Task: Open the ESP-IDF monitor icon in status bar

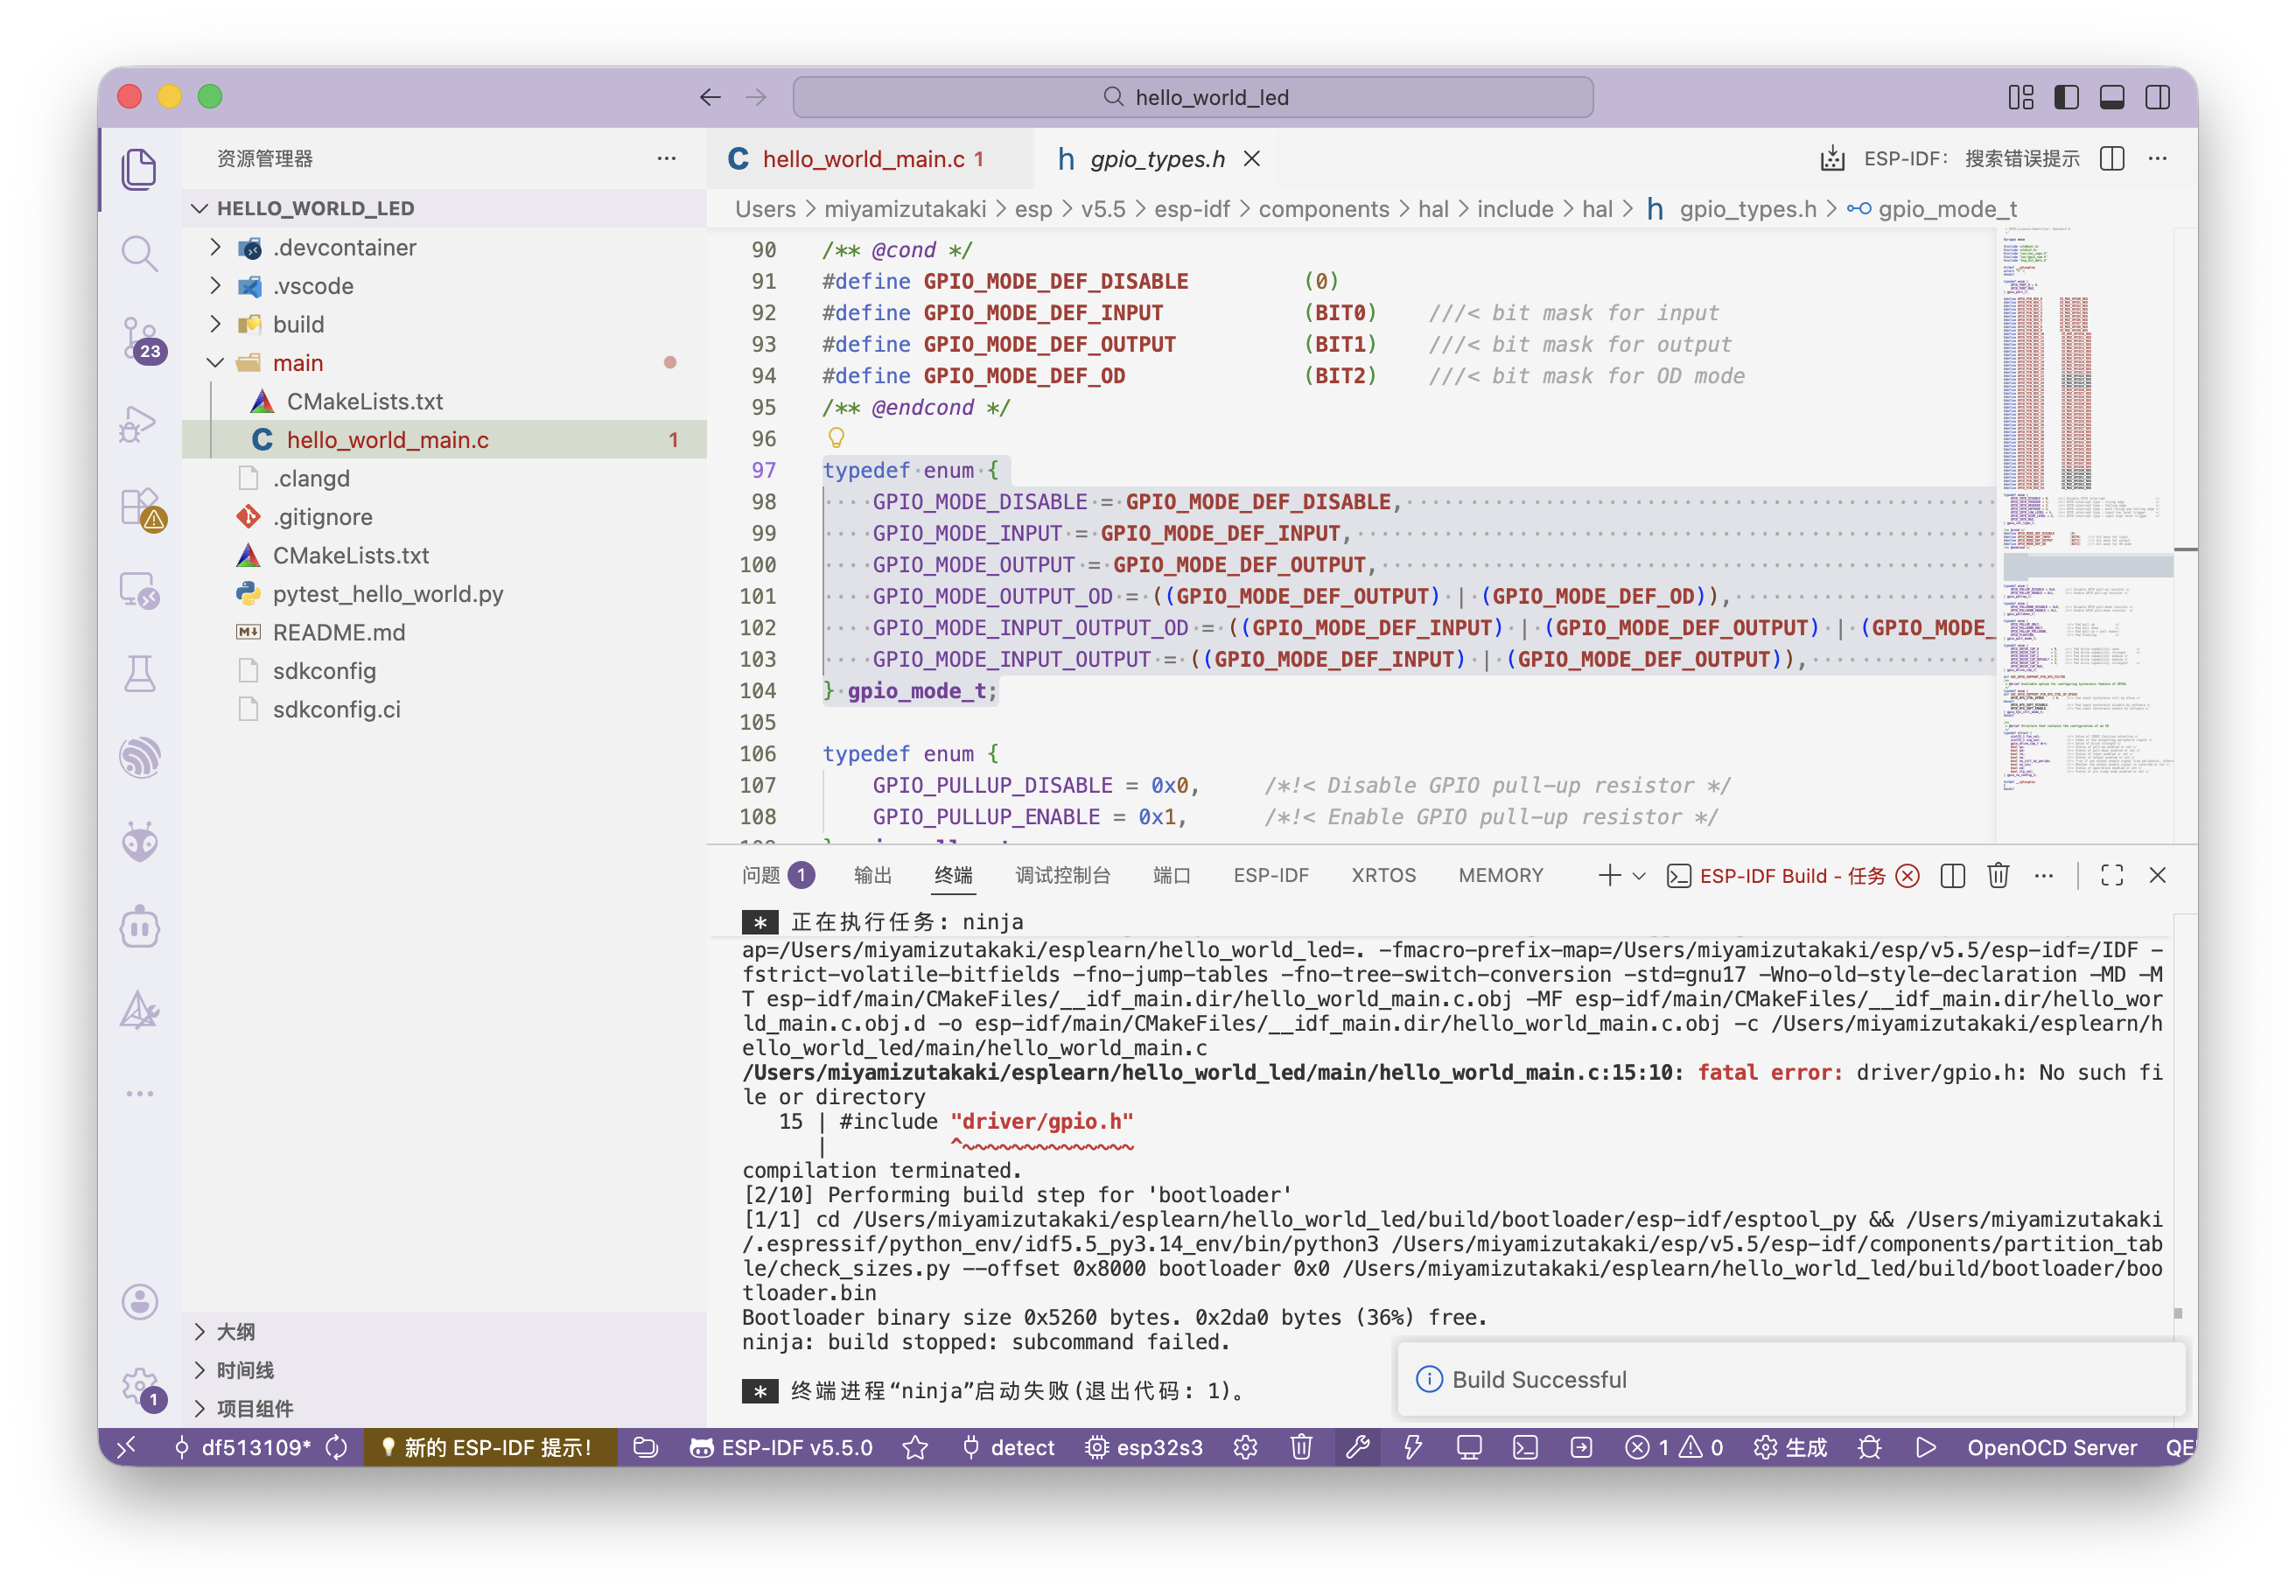Action: point(1468,1447)
